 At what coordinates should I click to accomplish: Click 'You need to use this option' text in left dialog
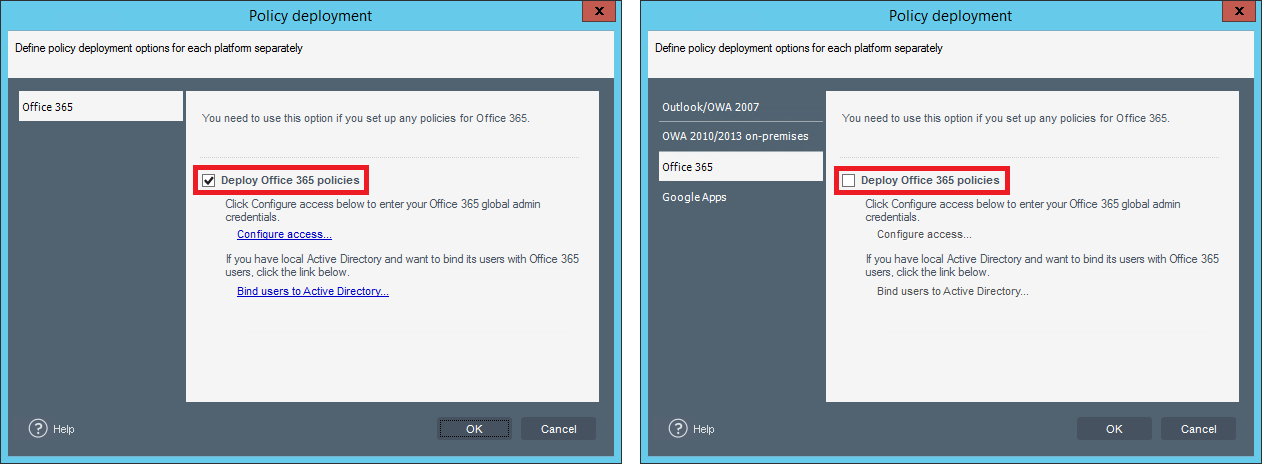(366, 118)
